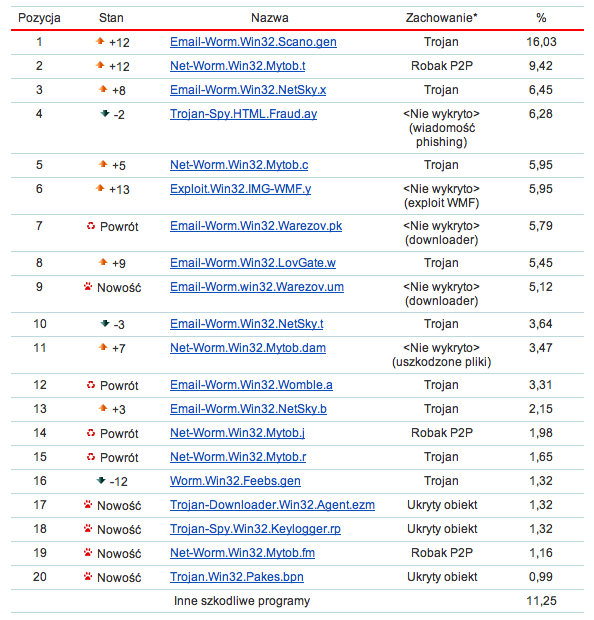The width and height of the screenshot is (594, 620).
Task: Click the position number 13
Action: click(40, 409)
